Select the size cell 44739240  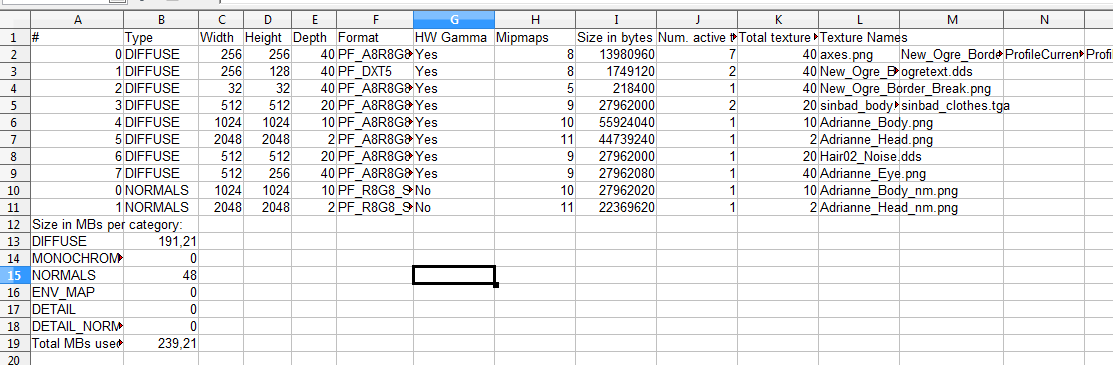615,139
